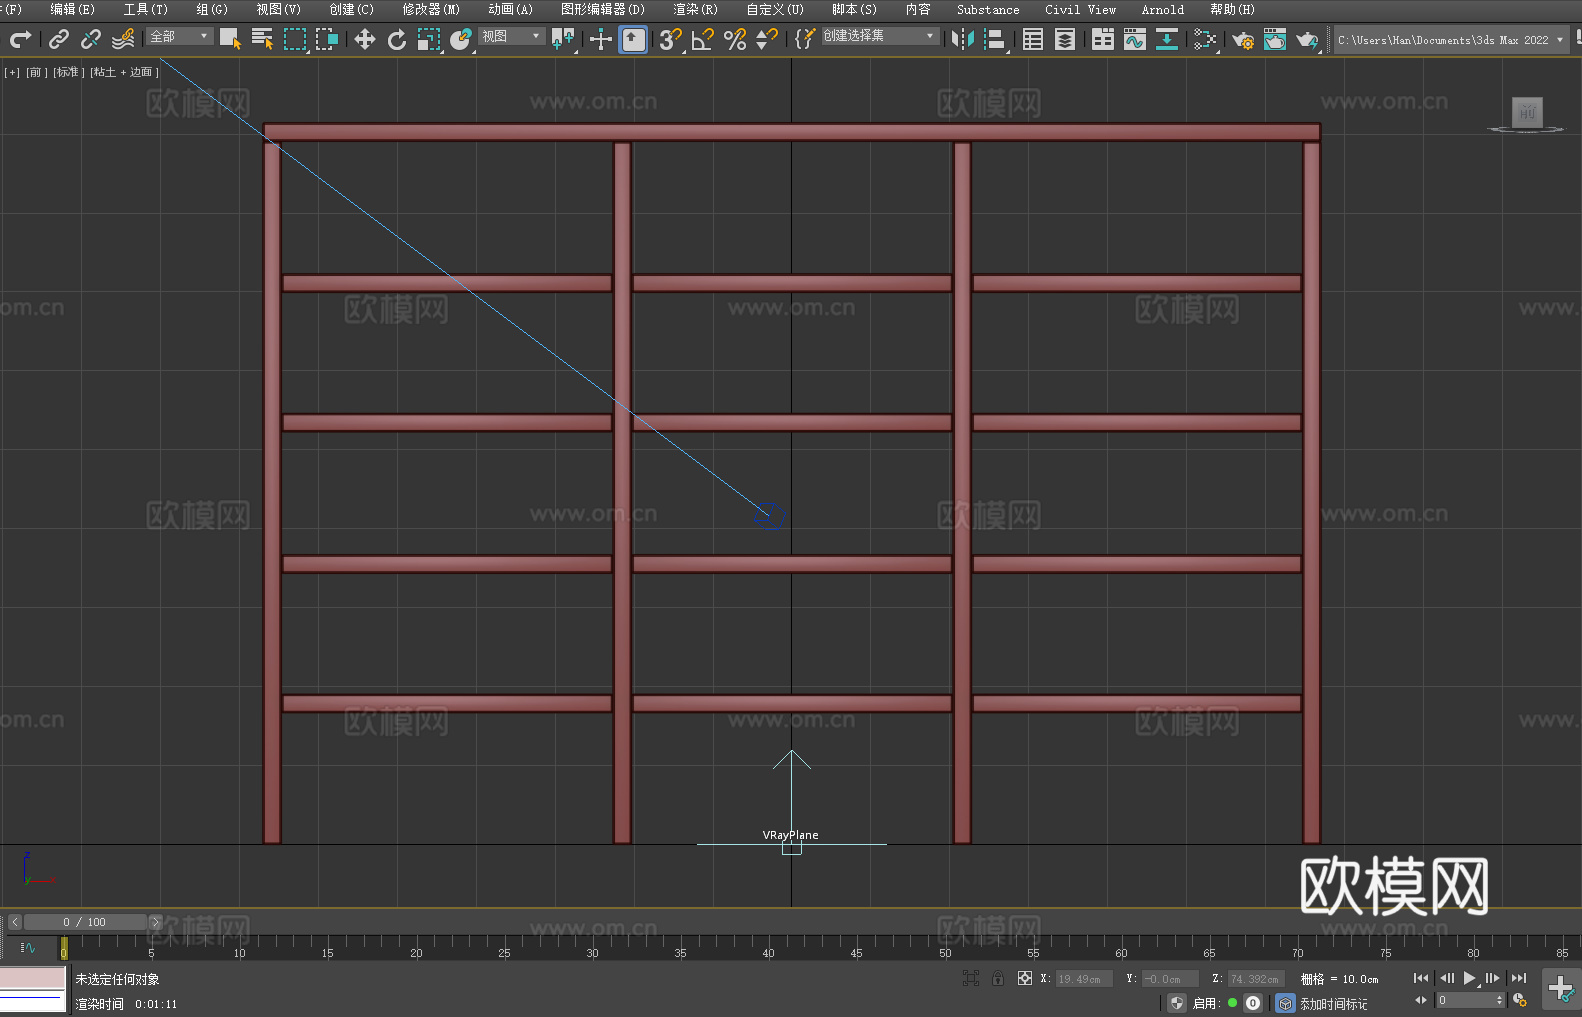Step time slider back with left arrow
The image size is (1582, 1017).
pyautogui.click(x=14, y=922)
